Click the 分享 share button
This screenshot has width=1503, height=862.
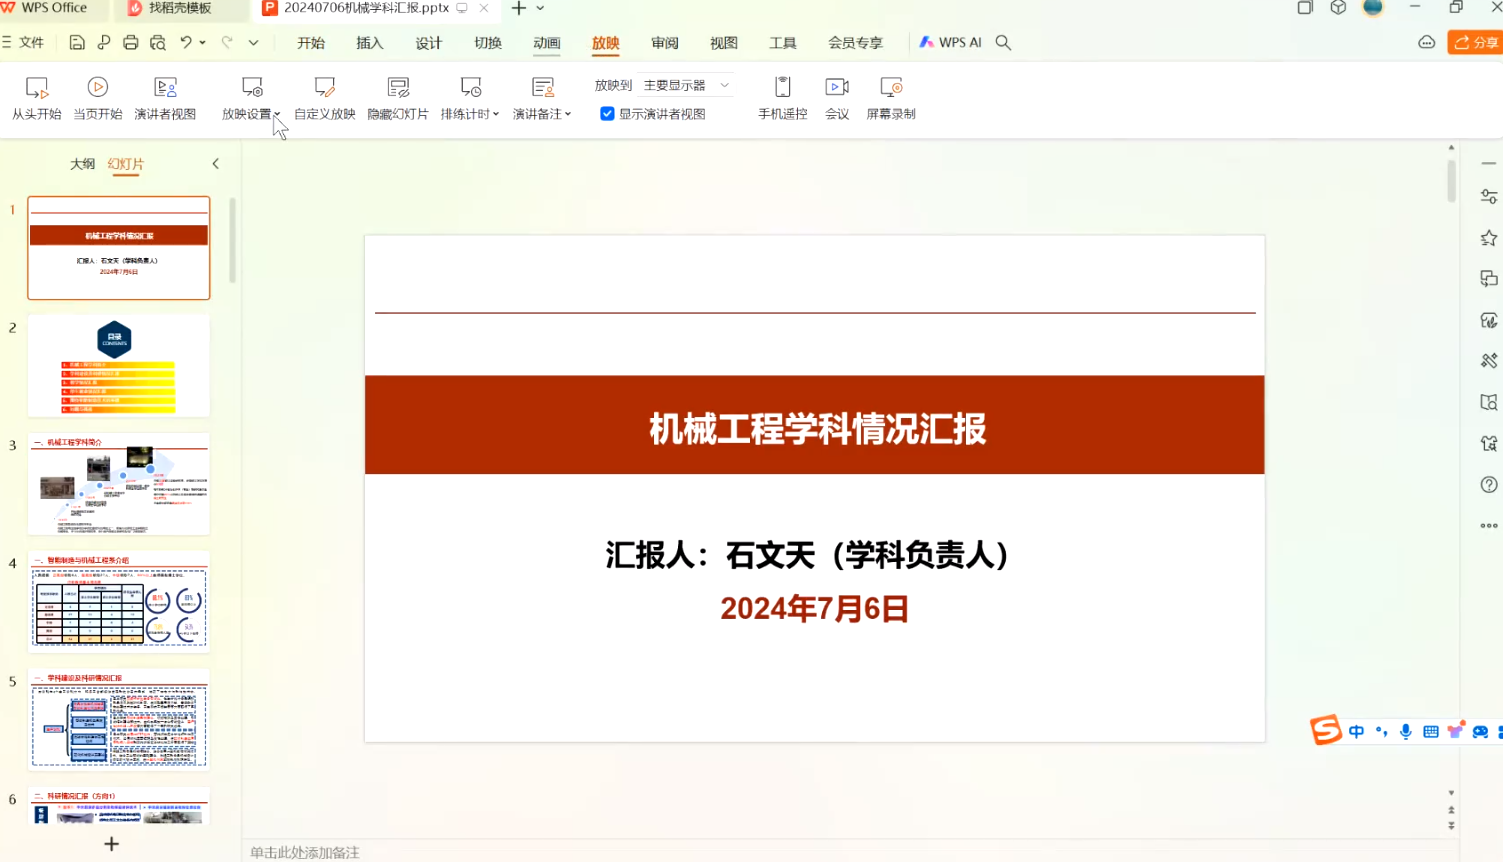1476,42
